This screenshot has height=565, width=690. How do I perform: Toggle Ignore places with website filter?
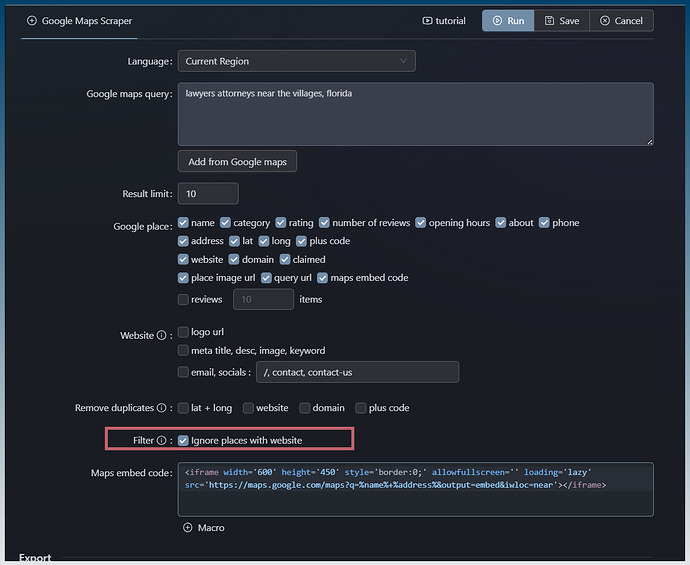(x=183, y=440)
